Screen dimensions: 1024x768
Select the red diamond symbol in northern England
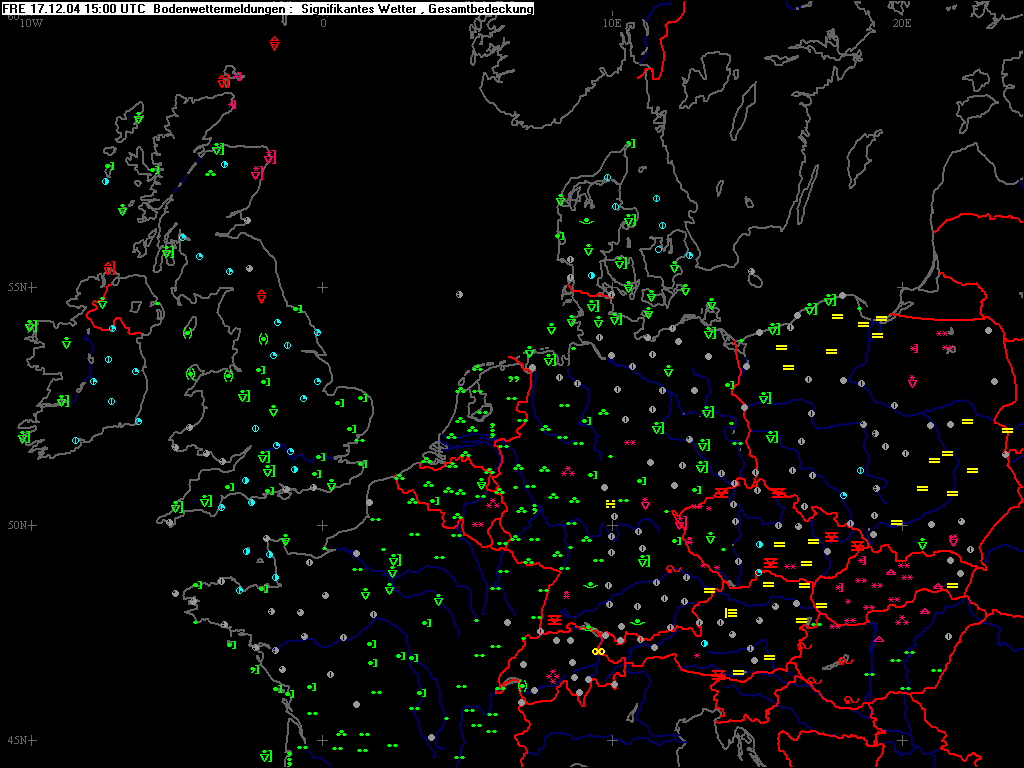[x=261, y=296]
